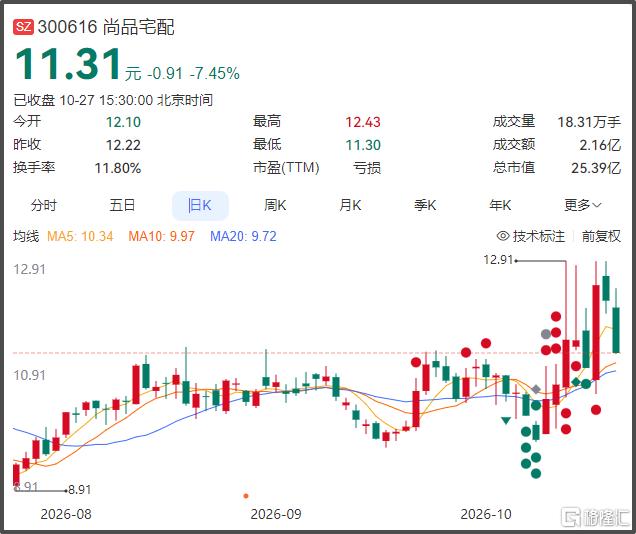Click the gray diamond chart marker

pyautogui.click(x=536, y=390)
